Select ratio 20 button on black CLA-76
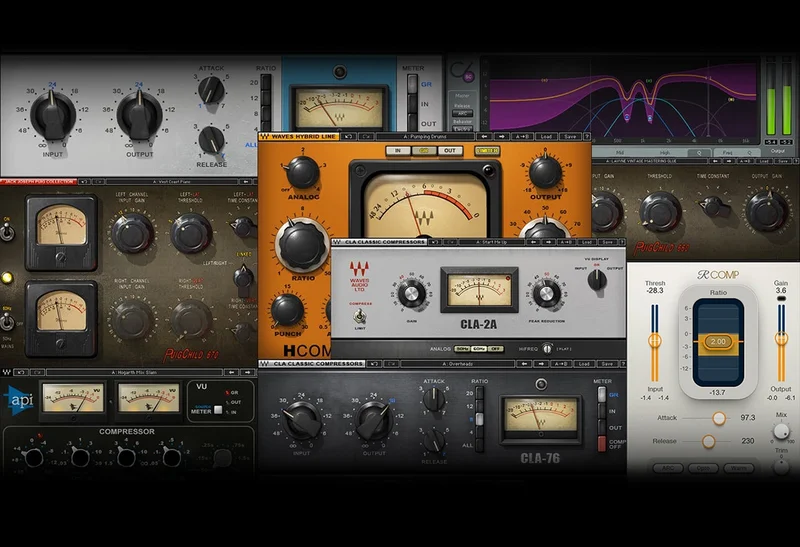The width and height of the screenshot is (800, 547). click(x=479, y=393)
